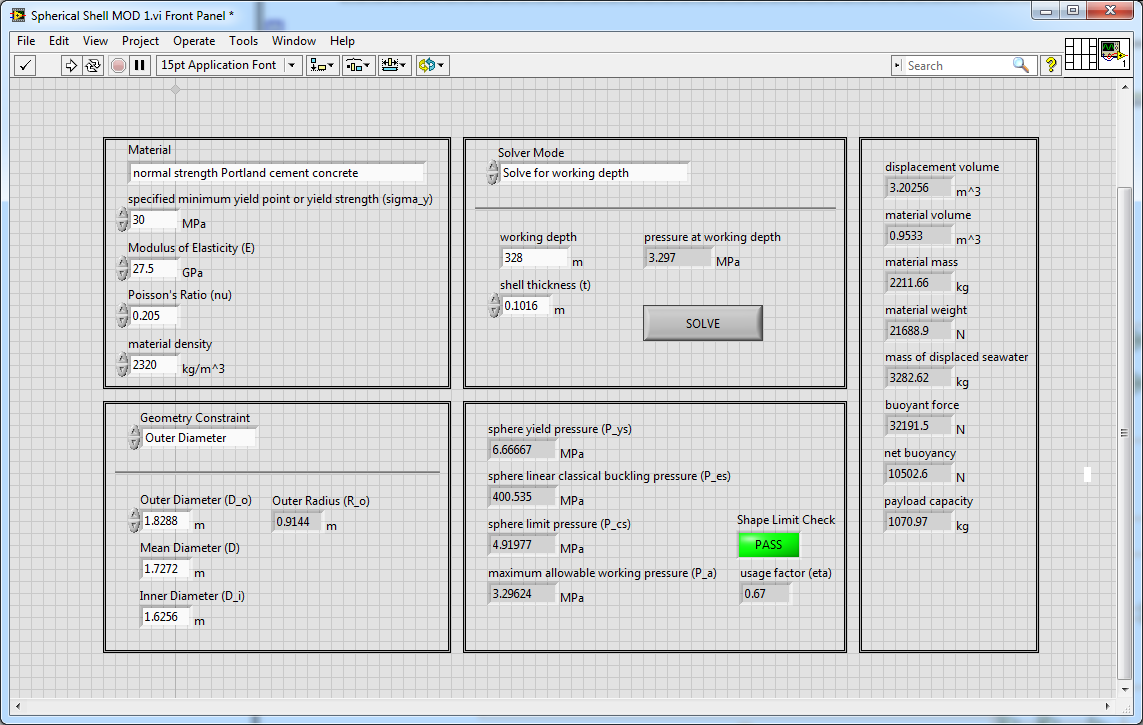Image resolution: width=1143 pixels, height=725 pixels.
Task: Open the Edit menu
Action: [x=59, y=41]
